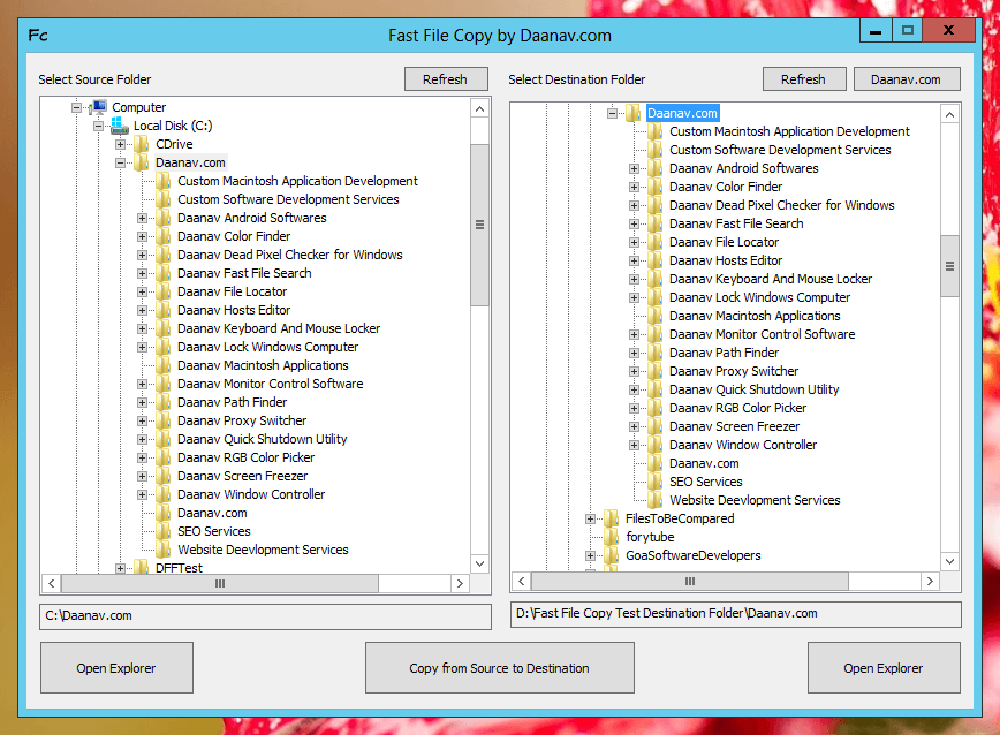Click the source tree vertical scrollbar thumb
This screenshot has width=1000, height=735.
[480, 225]
